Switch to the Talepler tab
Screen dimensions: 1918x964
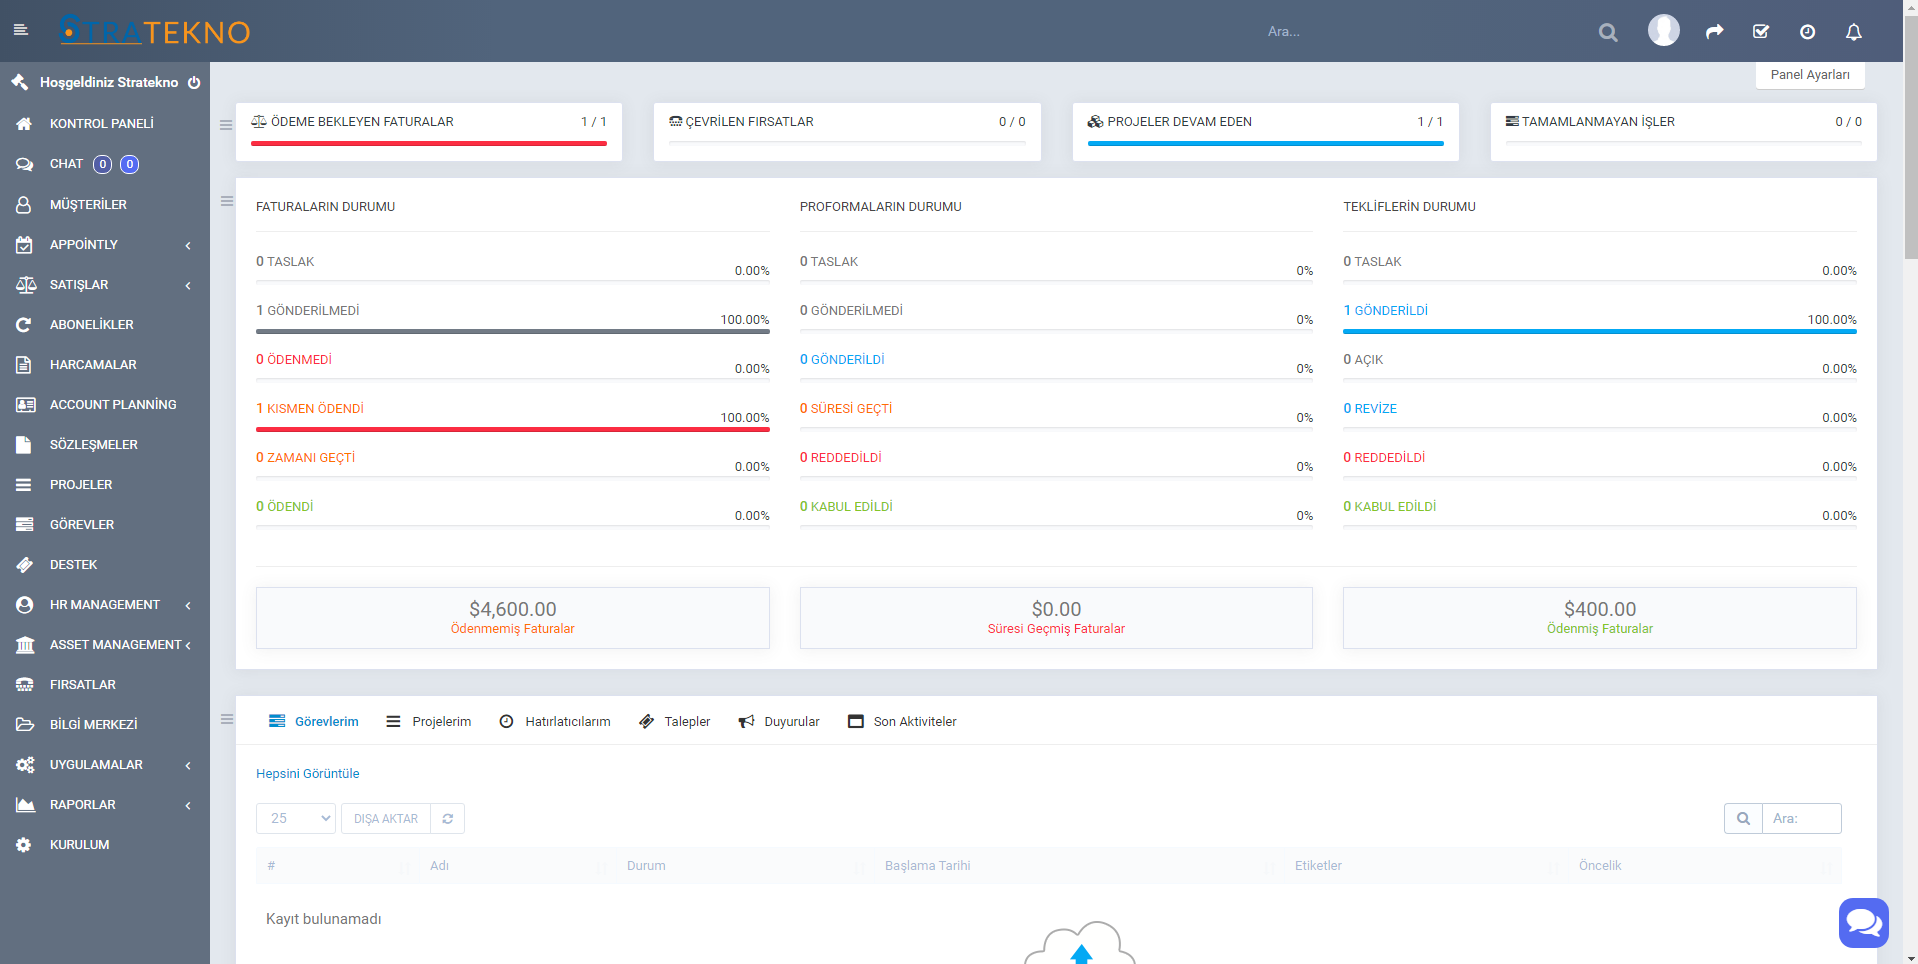[675, 722]
